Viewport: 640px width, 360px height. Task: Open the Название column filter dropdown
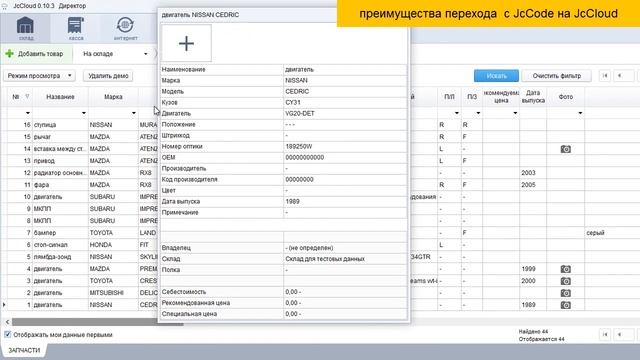click(x=84, y=113)
